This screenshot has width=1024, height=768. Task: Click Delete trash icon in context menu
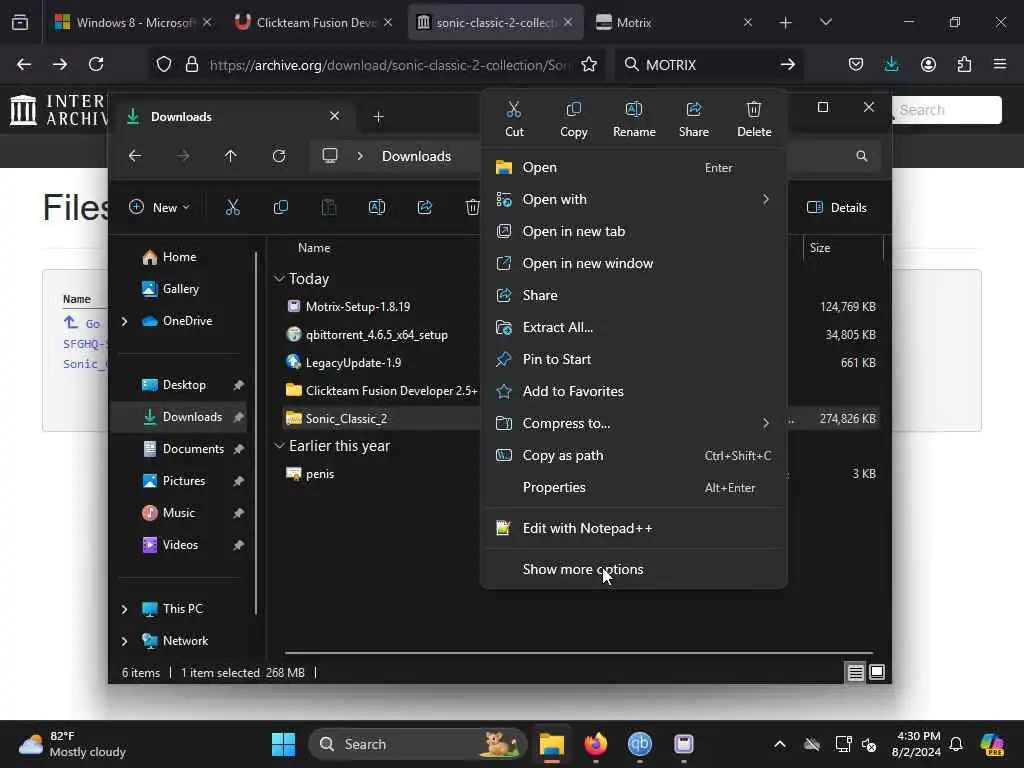[x=754, y=110]
